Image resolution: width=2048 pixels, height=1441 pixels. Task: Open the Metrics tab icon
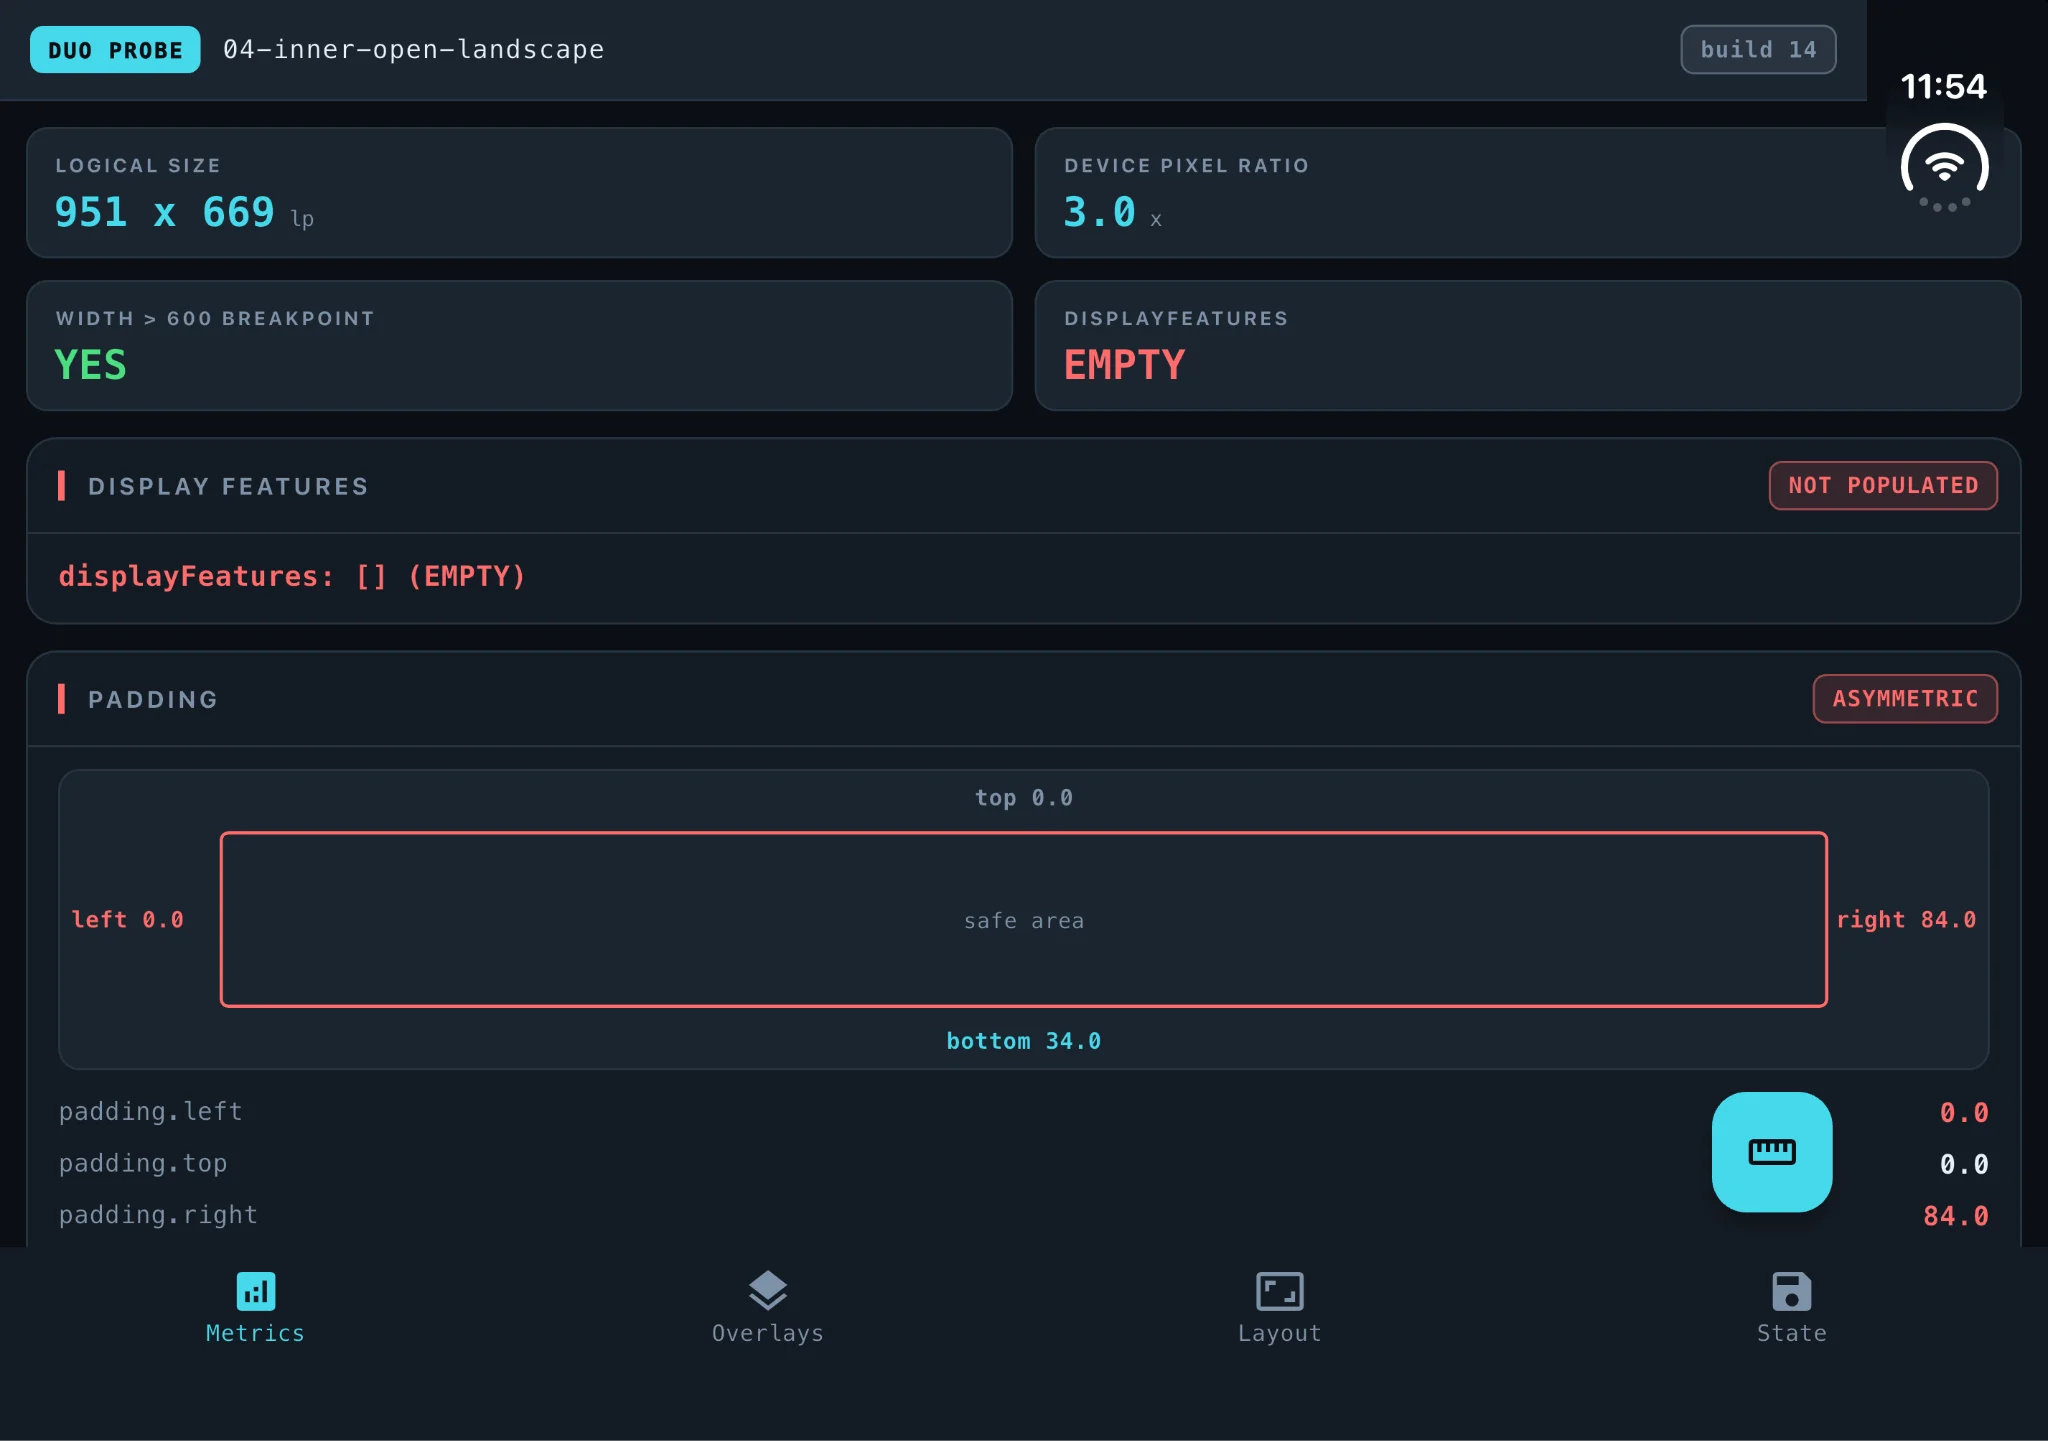point(256,1291)
